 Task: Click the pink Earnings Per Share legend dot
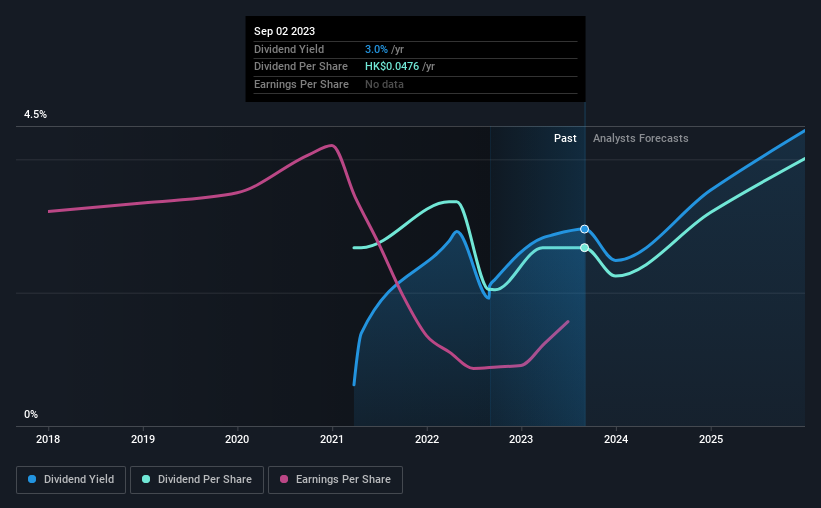pos(284,479)
